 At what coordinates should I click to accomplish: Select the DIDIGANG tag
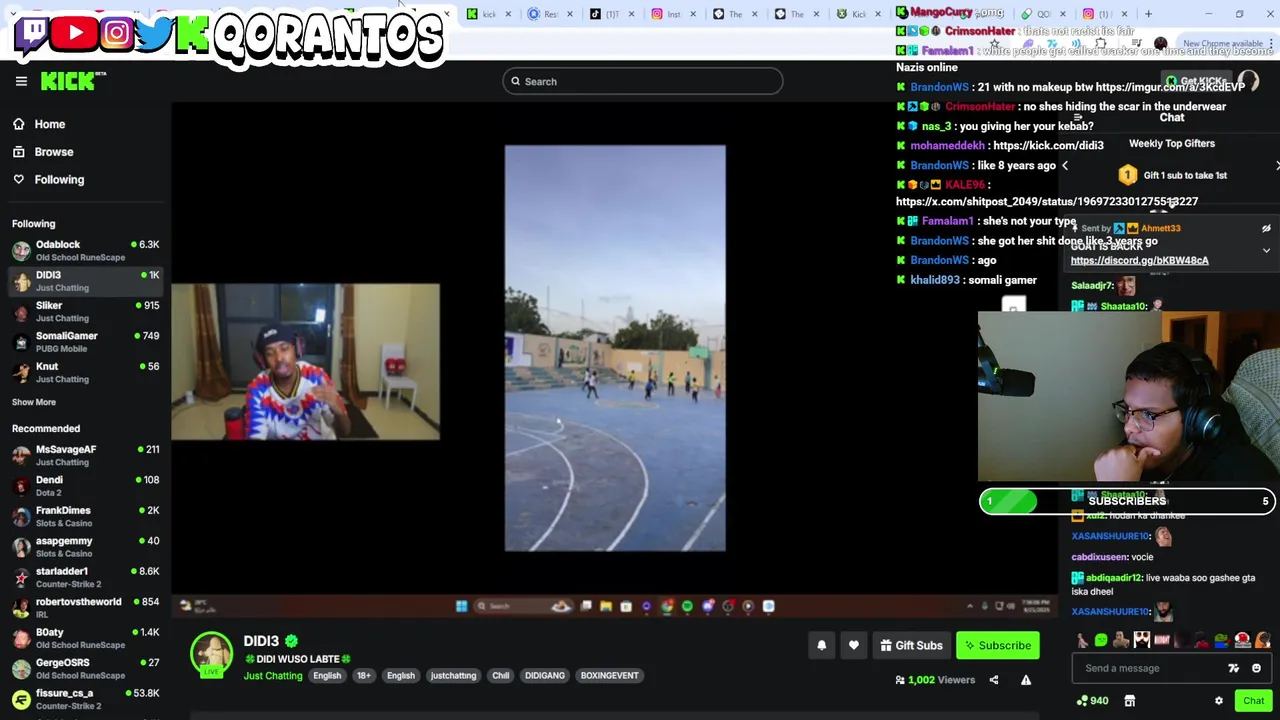coord(545,676)
